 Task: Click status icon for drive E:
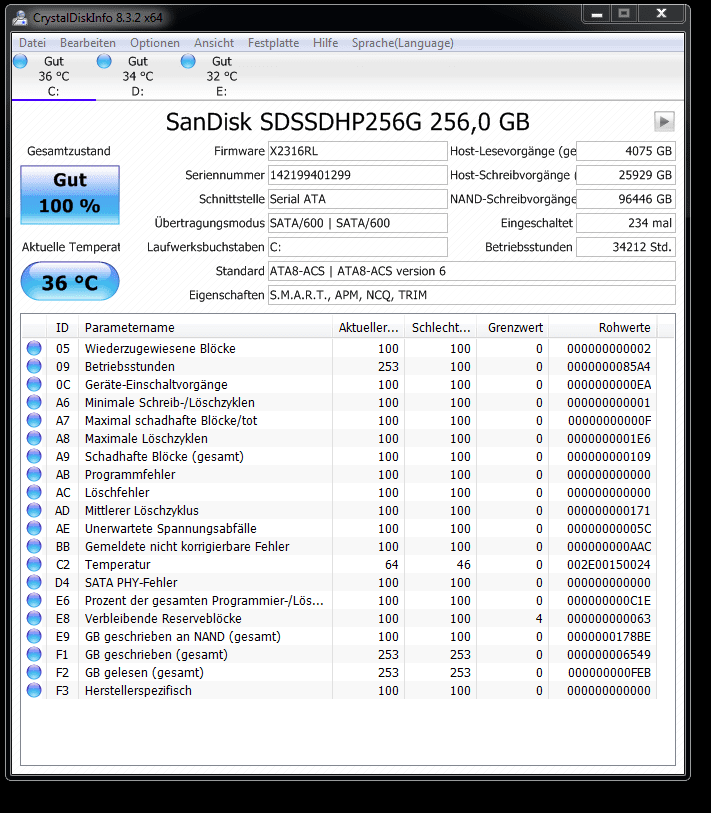pos(188,61)
